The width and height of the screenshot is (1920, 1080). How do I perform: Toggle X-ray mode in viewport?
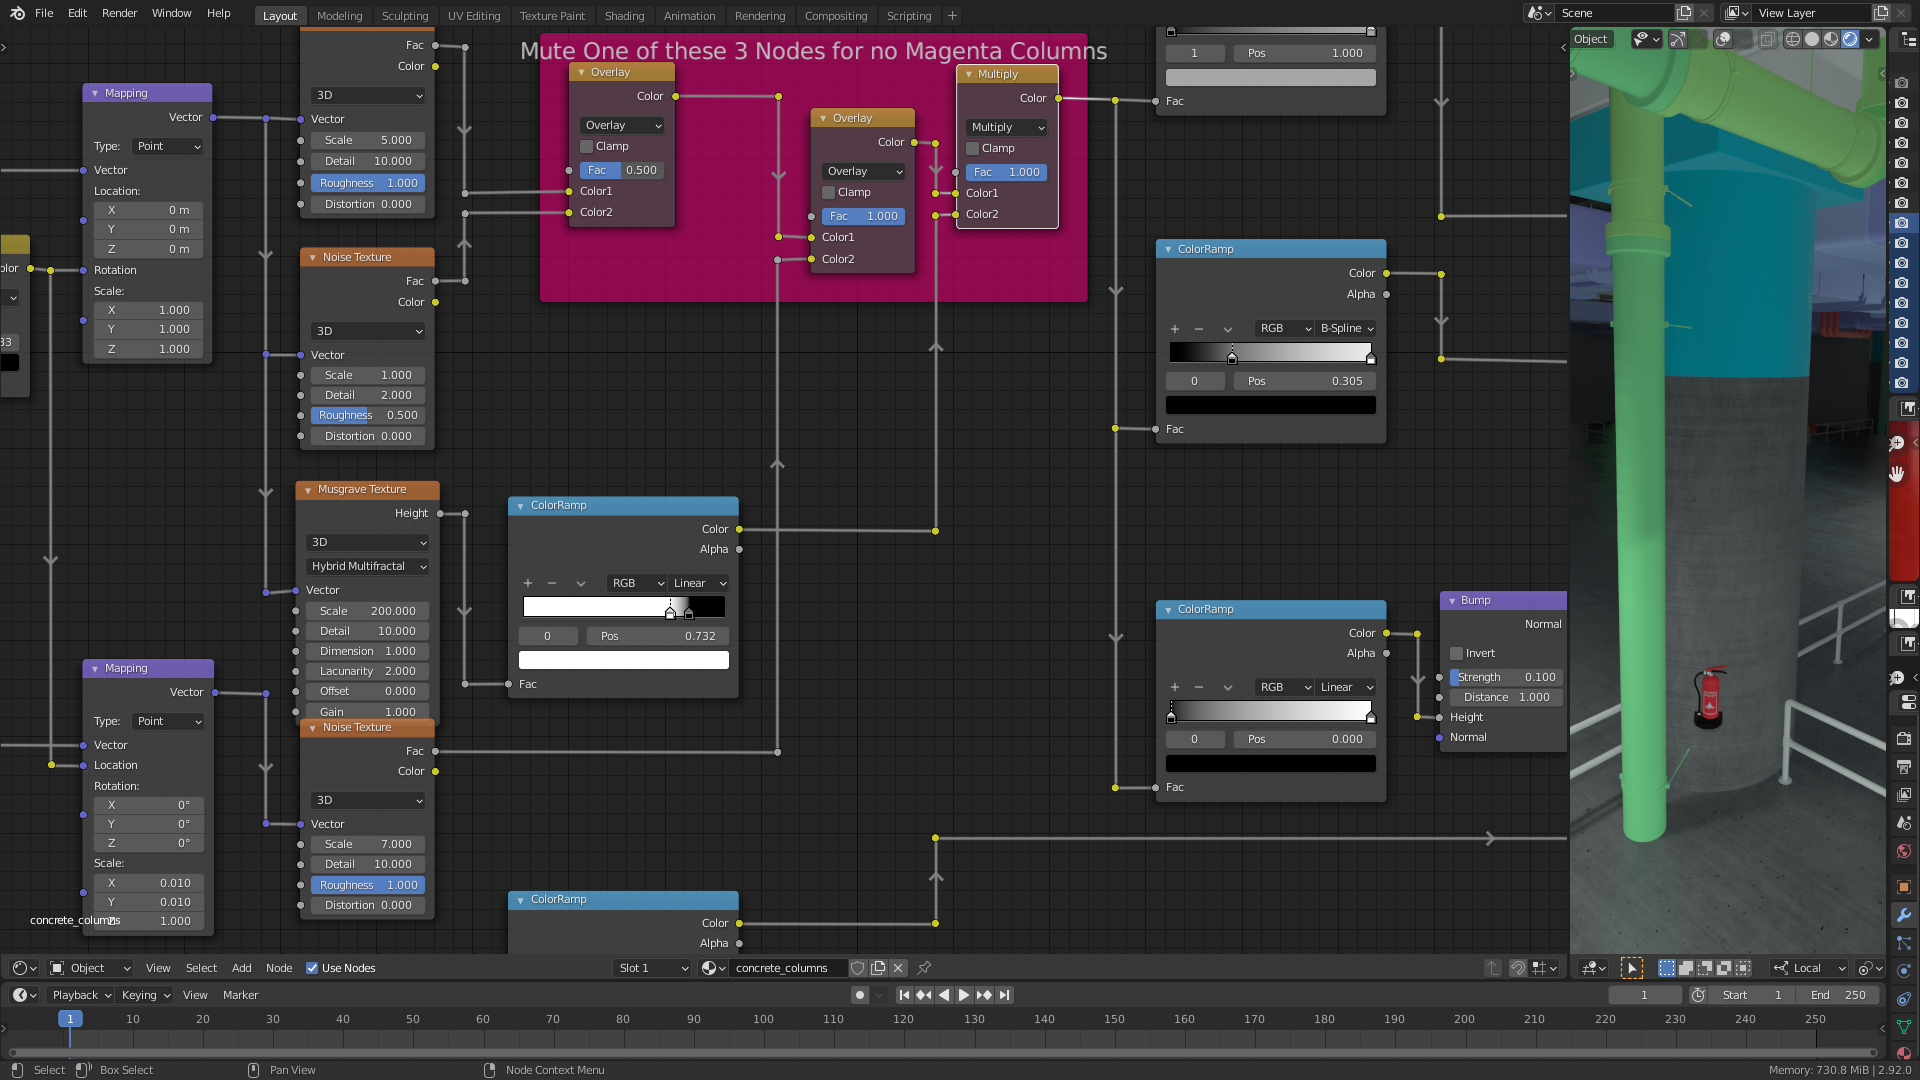(1767, 39)
